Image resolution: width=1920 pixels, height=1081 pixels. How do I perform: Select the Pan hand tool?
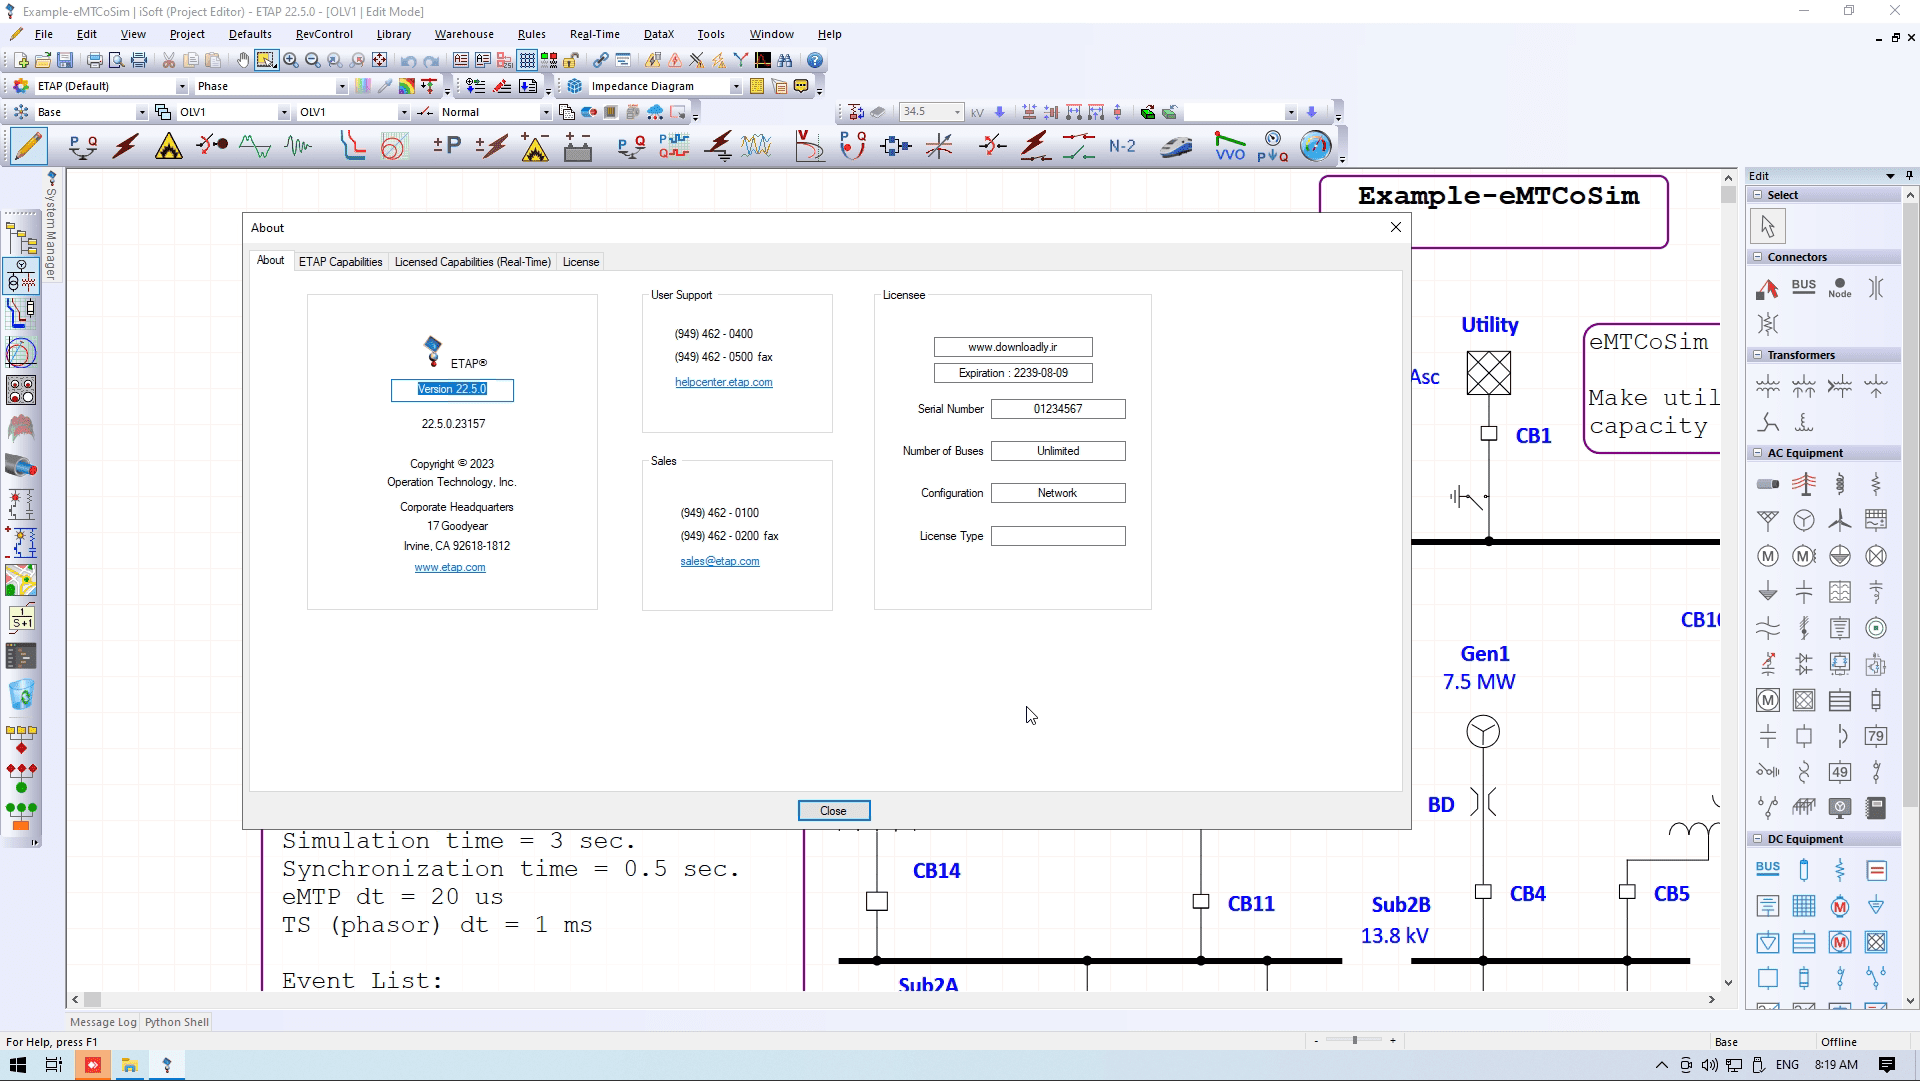pos(243,60)
